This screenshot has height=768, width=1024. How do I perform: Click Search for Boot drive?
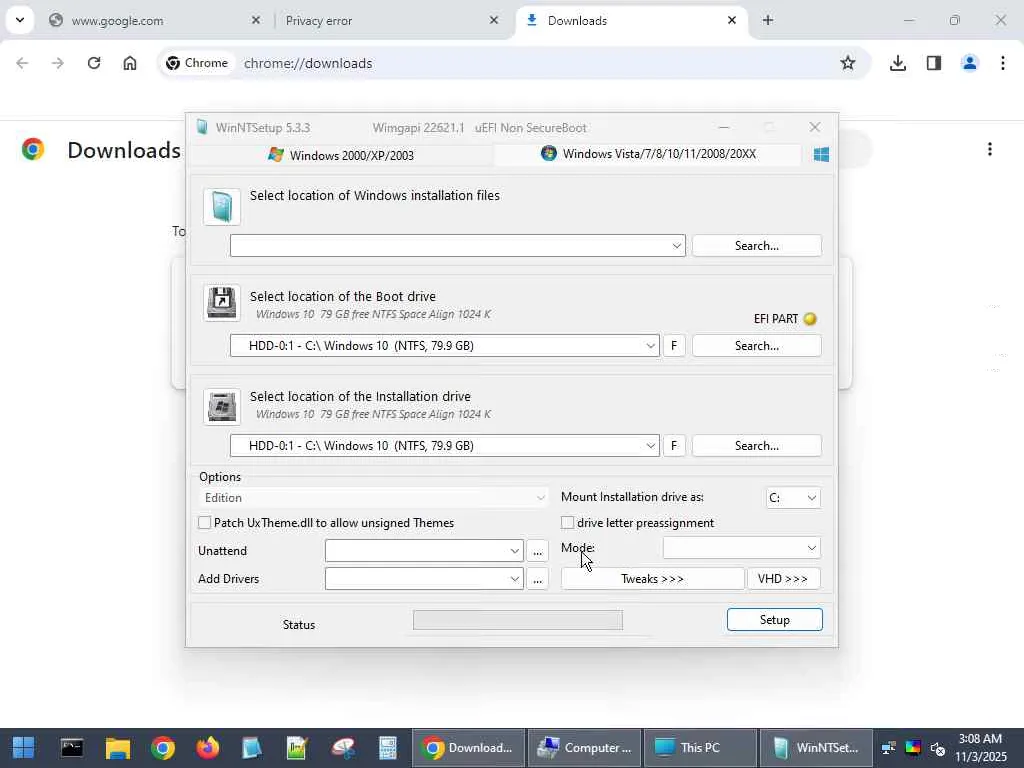pos(757,346)
